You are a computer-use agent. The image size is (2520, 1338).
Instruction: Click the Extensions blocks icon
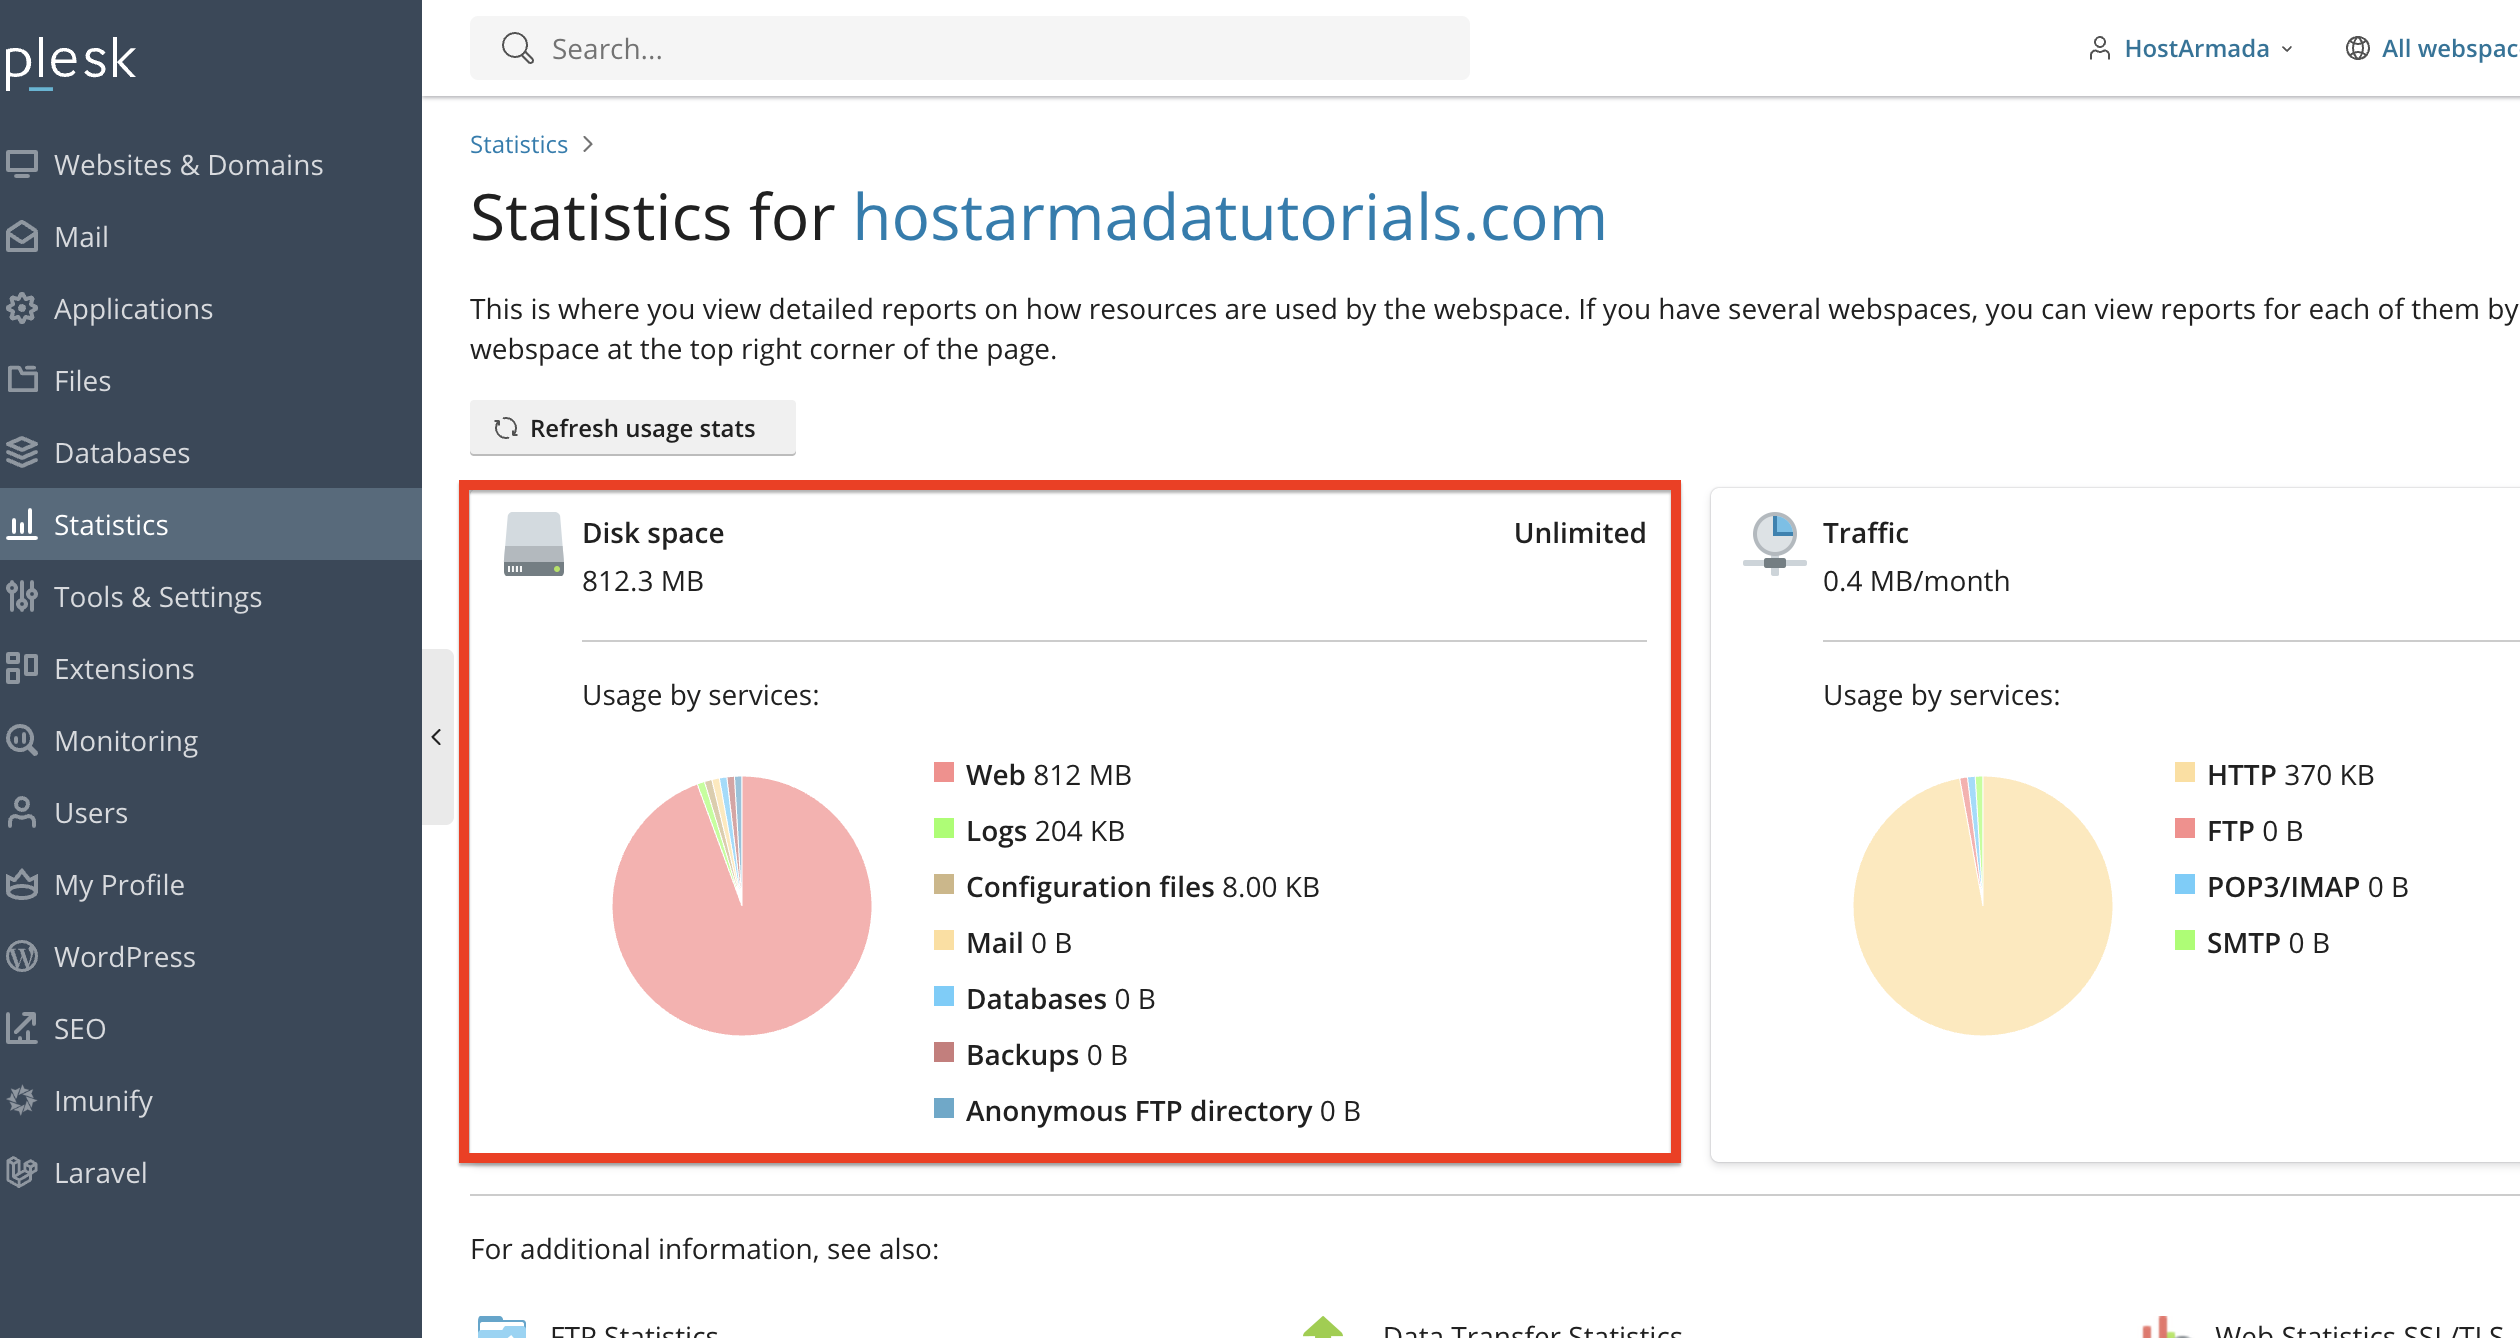click(x=22, y=668)
